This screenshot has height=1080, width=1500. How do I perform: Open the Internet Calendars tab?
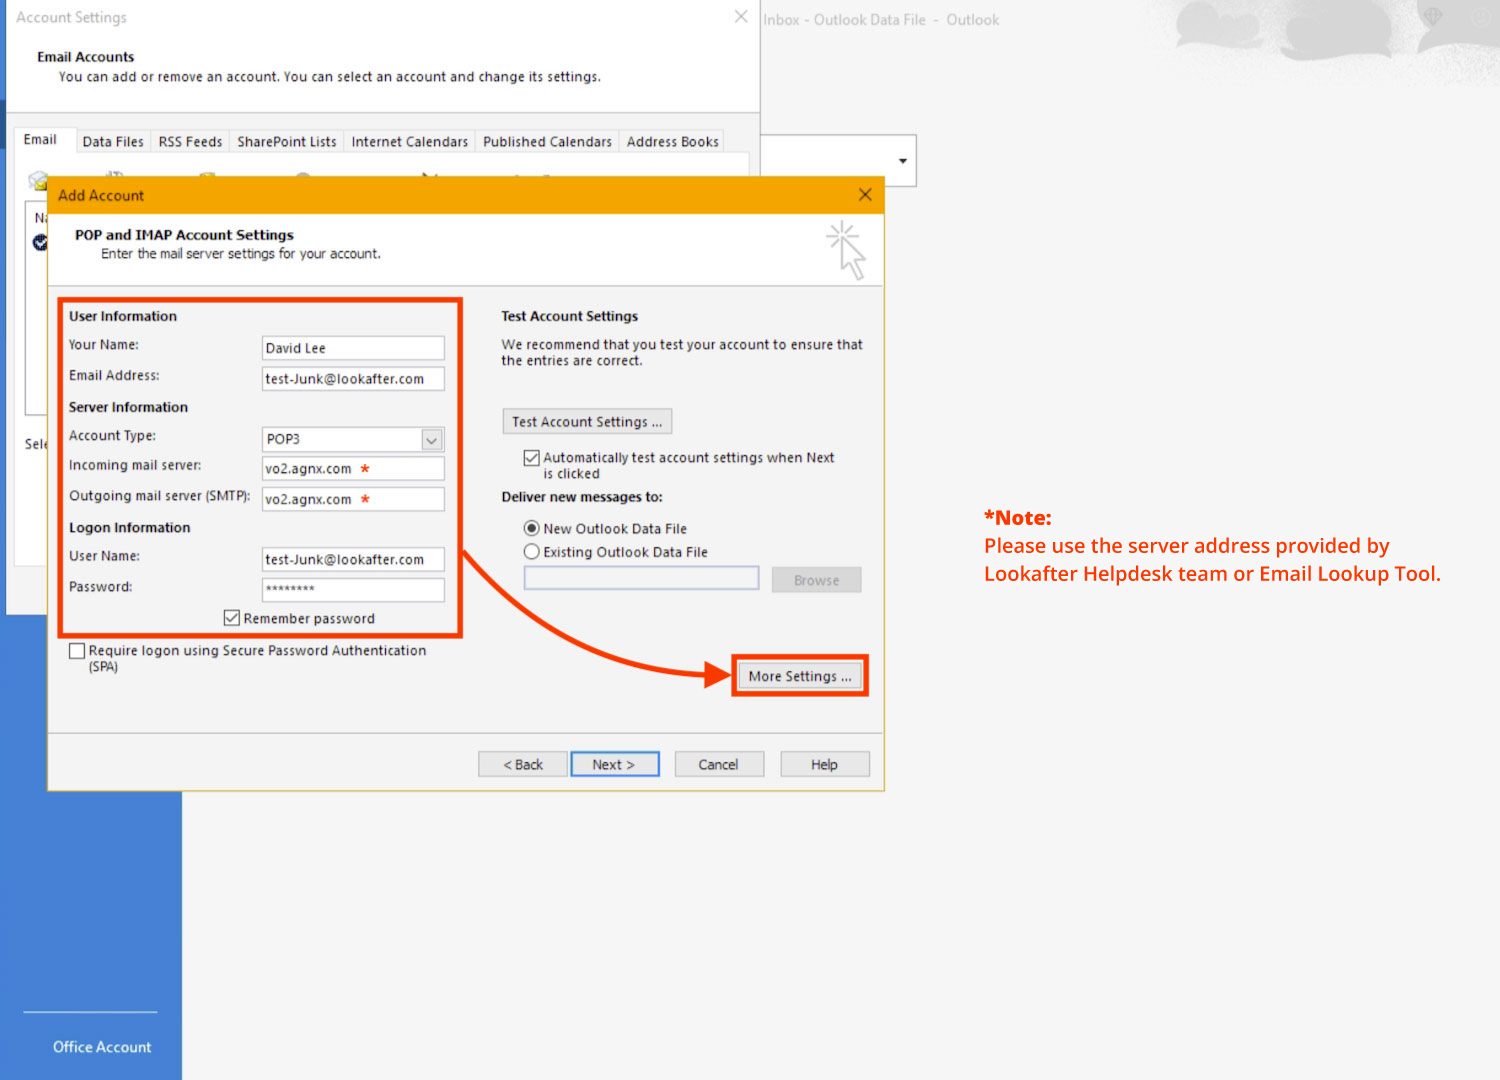[x=409, y=142]
